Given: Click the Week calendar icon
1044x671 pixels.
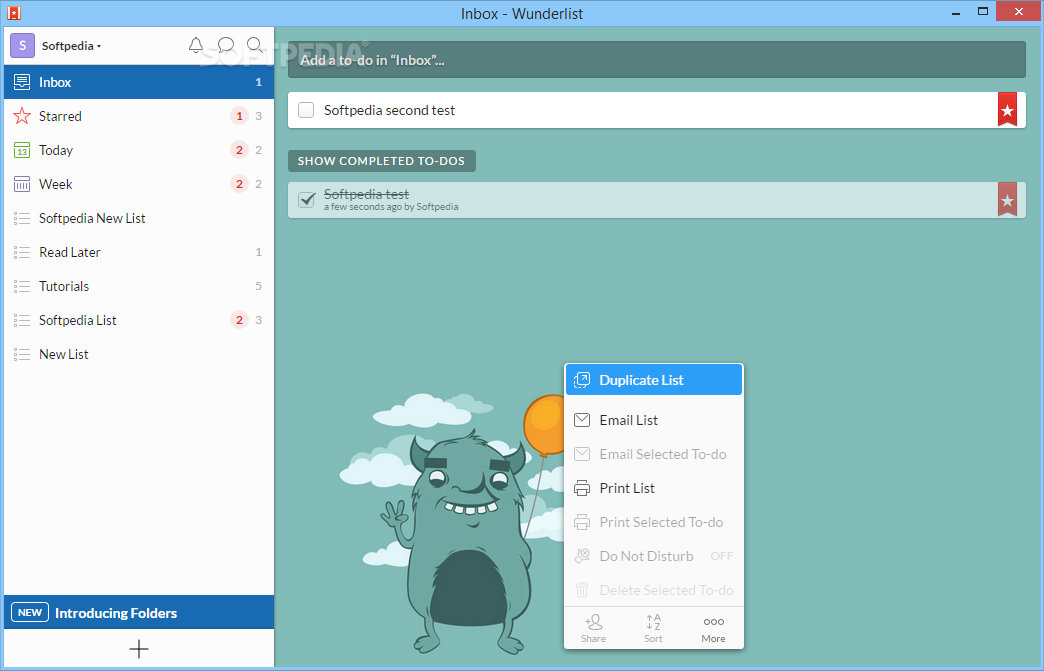Looking at the screenshot, I should pyautogui.click(x=22, y=184).
